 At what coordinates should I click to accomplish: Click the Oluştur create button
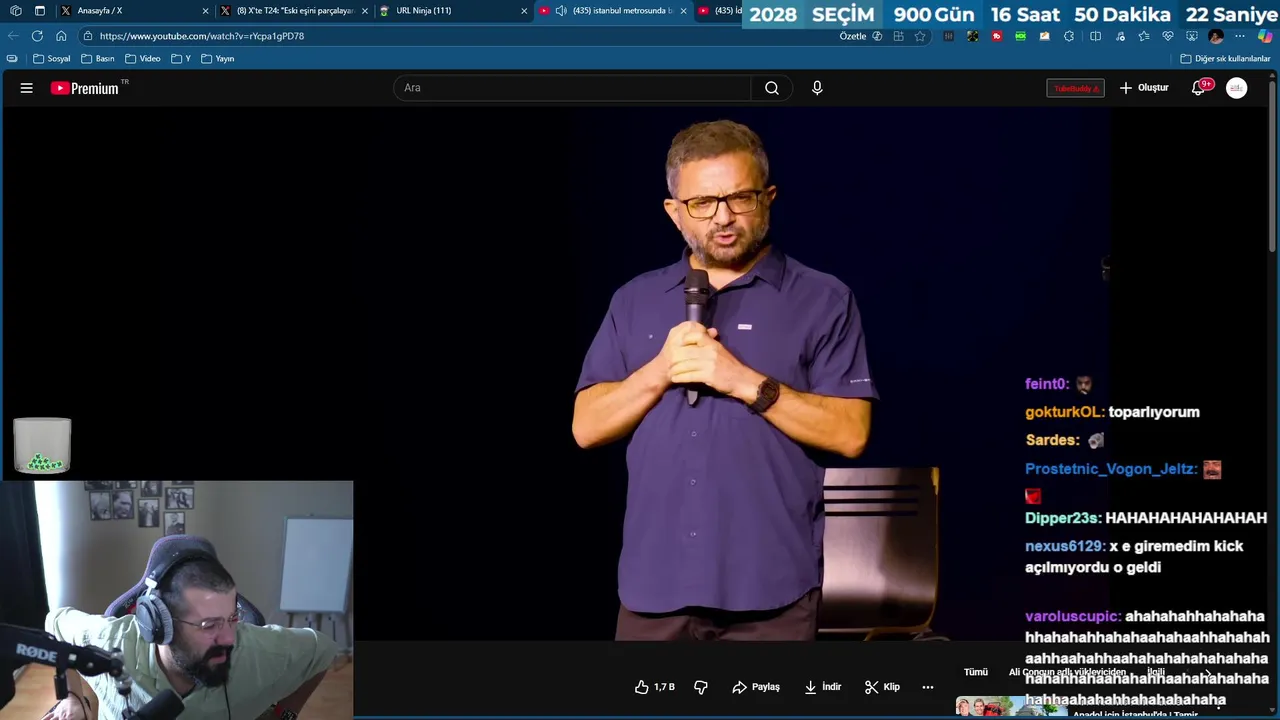[1144, 88]
